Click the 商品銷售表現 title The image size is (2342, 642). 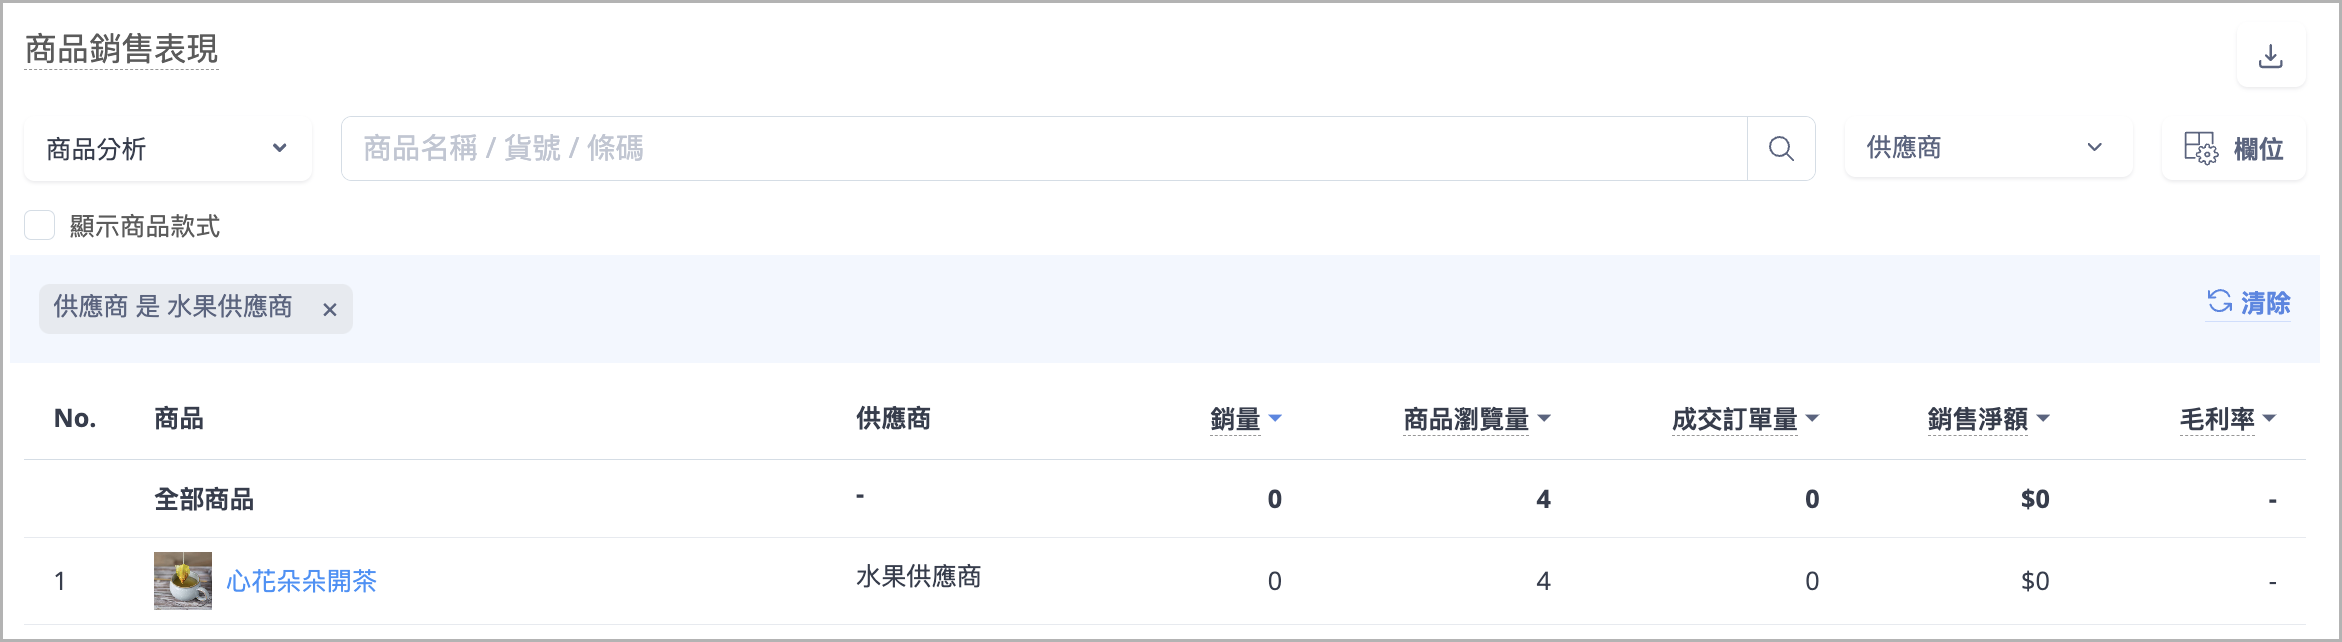click(121, 49)
